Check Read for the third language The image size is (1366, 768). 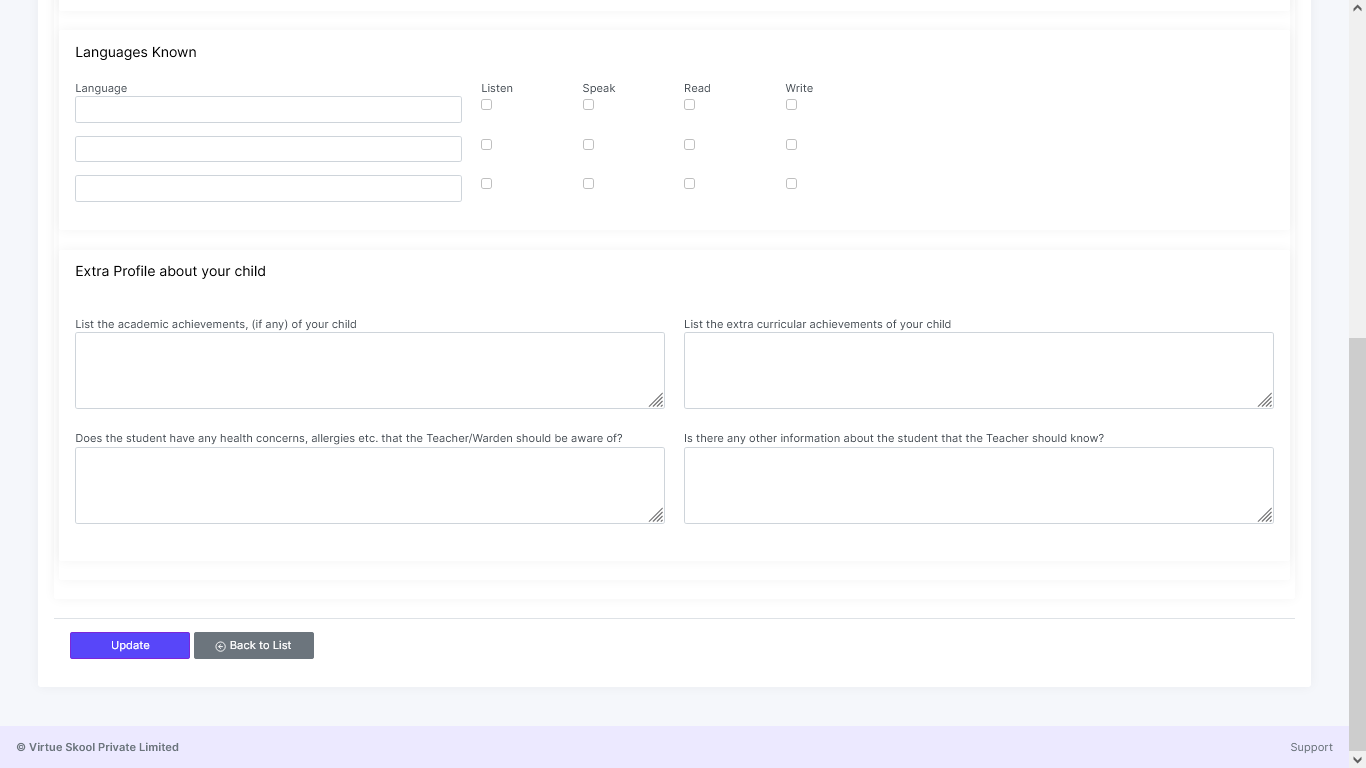(x=689, y=183)
